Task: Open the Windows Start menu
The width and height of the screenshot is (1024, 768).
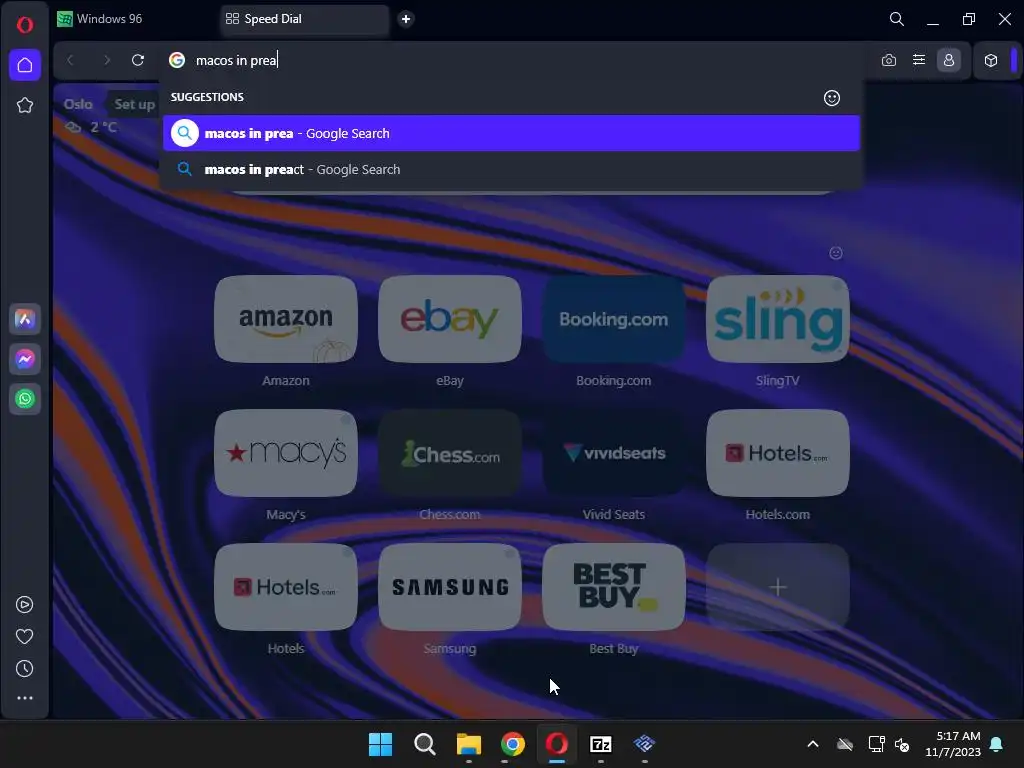Action: (381, 744)
